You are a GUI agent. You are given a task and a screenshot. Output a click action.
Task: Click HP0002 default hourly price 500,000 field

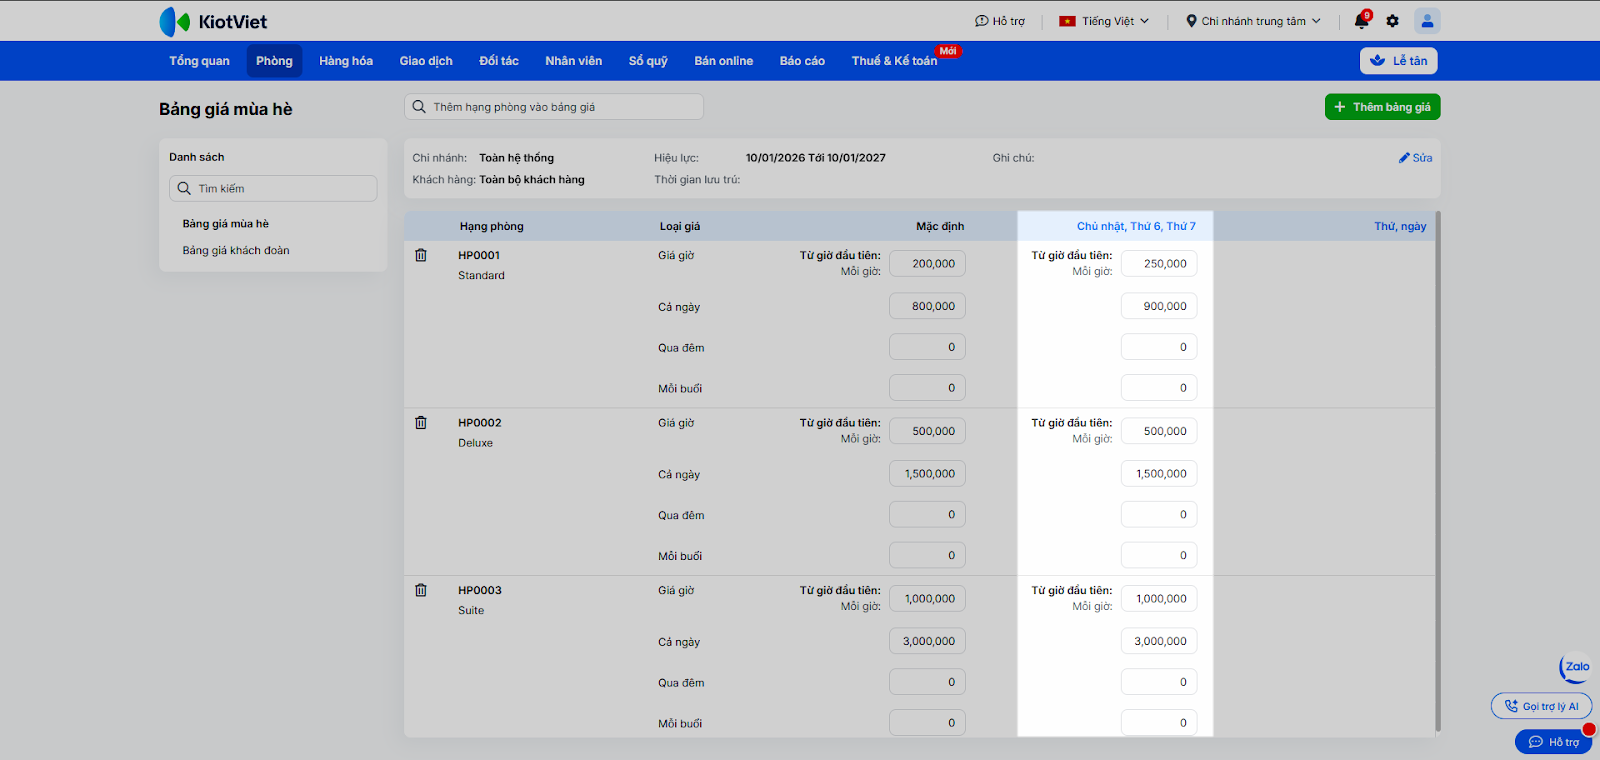[927, 431]
